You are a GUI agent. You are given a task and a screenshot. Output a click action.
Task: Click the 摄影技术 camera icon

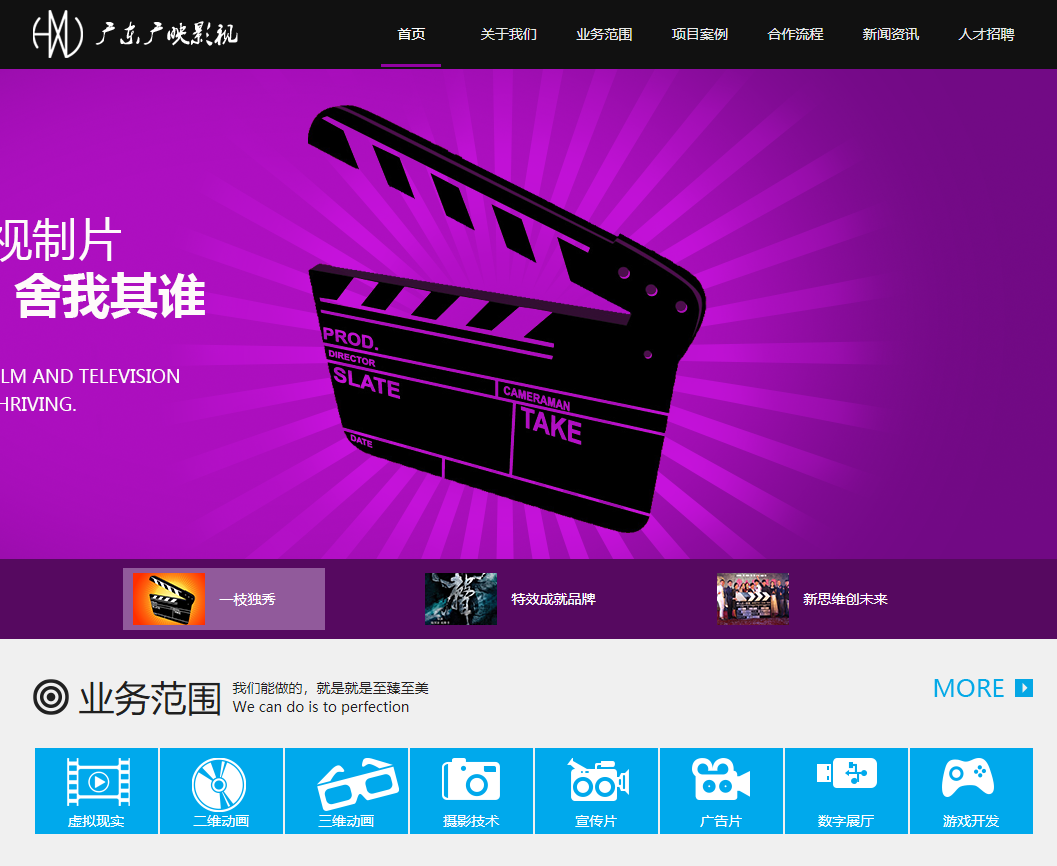tap(471, 780)
